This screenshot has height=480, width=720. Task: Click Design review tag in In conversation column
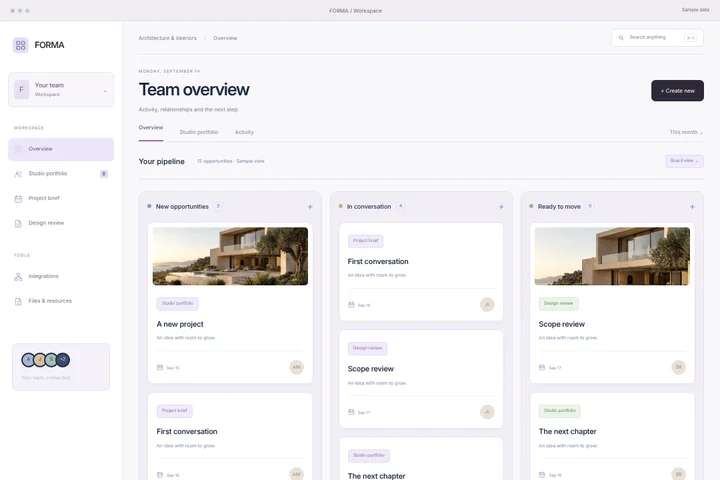click(367, 348)
